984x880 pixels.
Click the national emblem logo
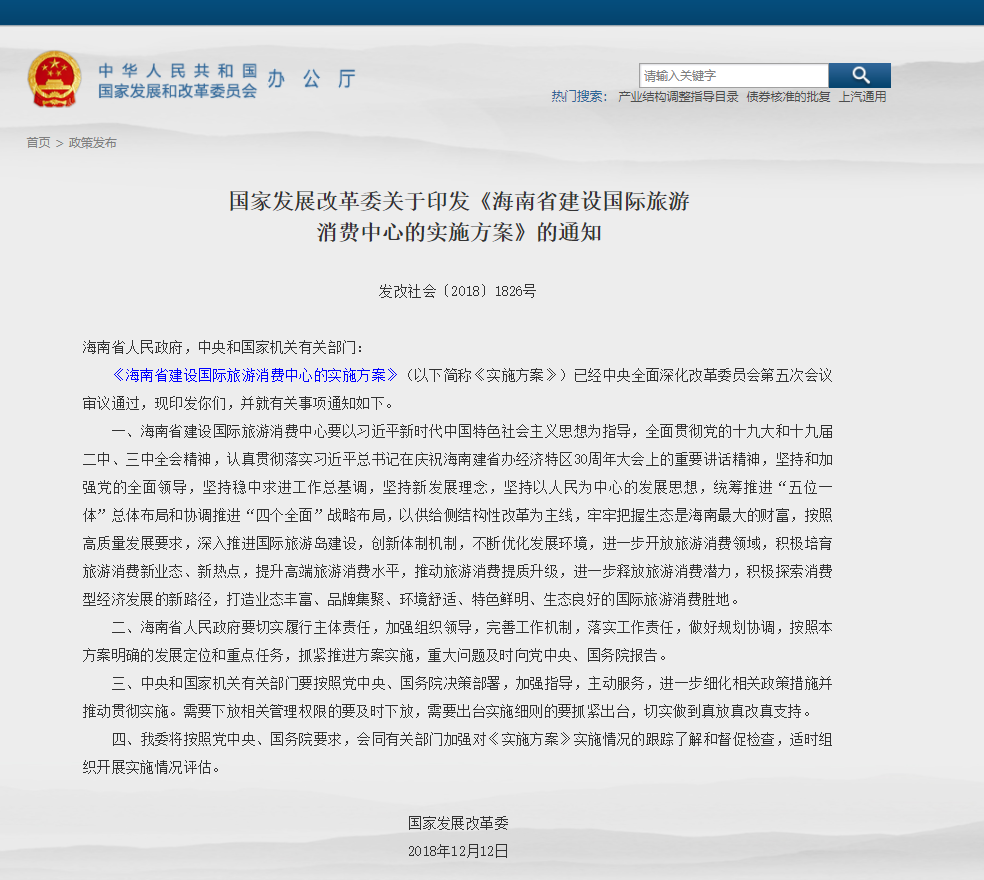(55, 79)
